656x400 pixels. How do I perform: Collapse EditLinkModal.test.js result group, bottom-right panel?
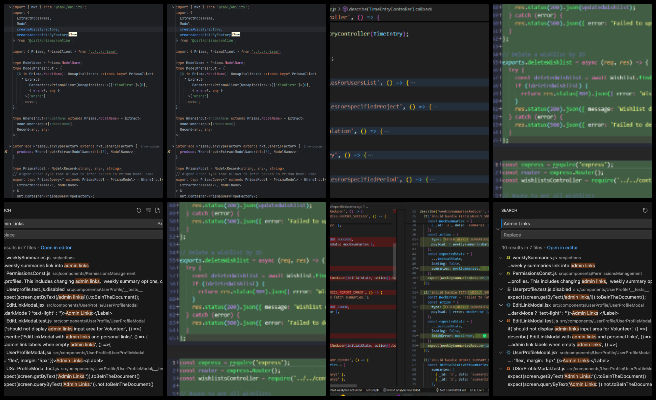[x=501, y=321]
